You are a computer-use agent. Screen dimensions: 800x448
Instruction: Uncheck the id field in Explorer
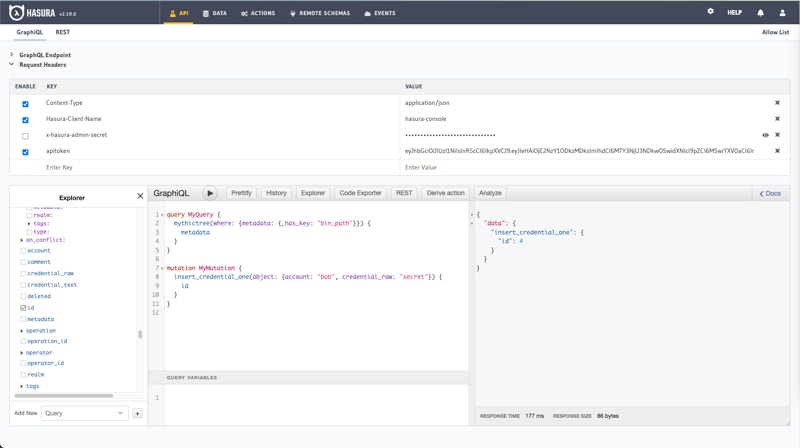pos(23,308)
